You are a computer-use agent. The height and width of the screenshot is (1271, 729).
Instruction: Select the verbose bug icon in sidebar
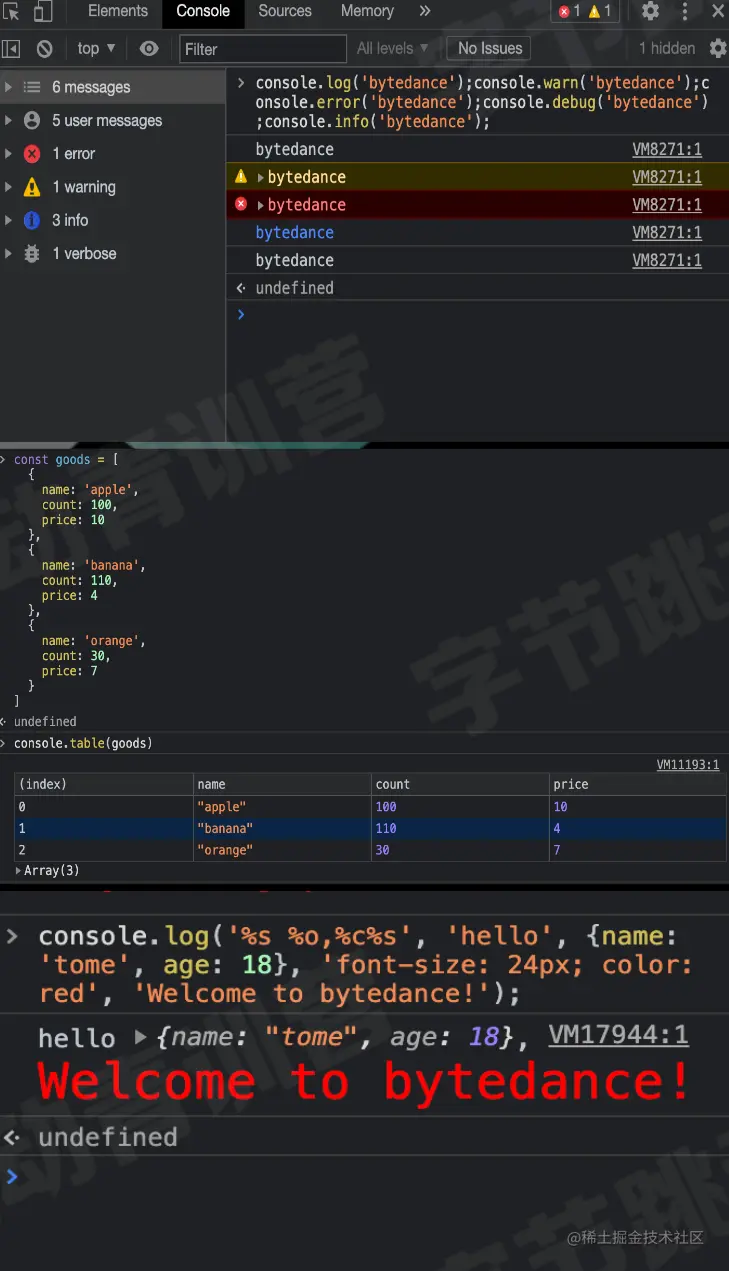click(32, 253)
